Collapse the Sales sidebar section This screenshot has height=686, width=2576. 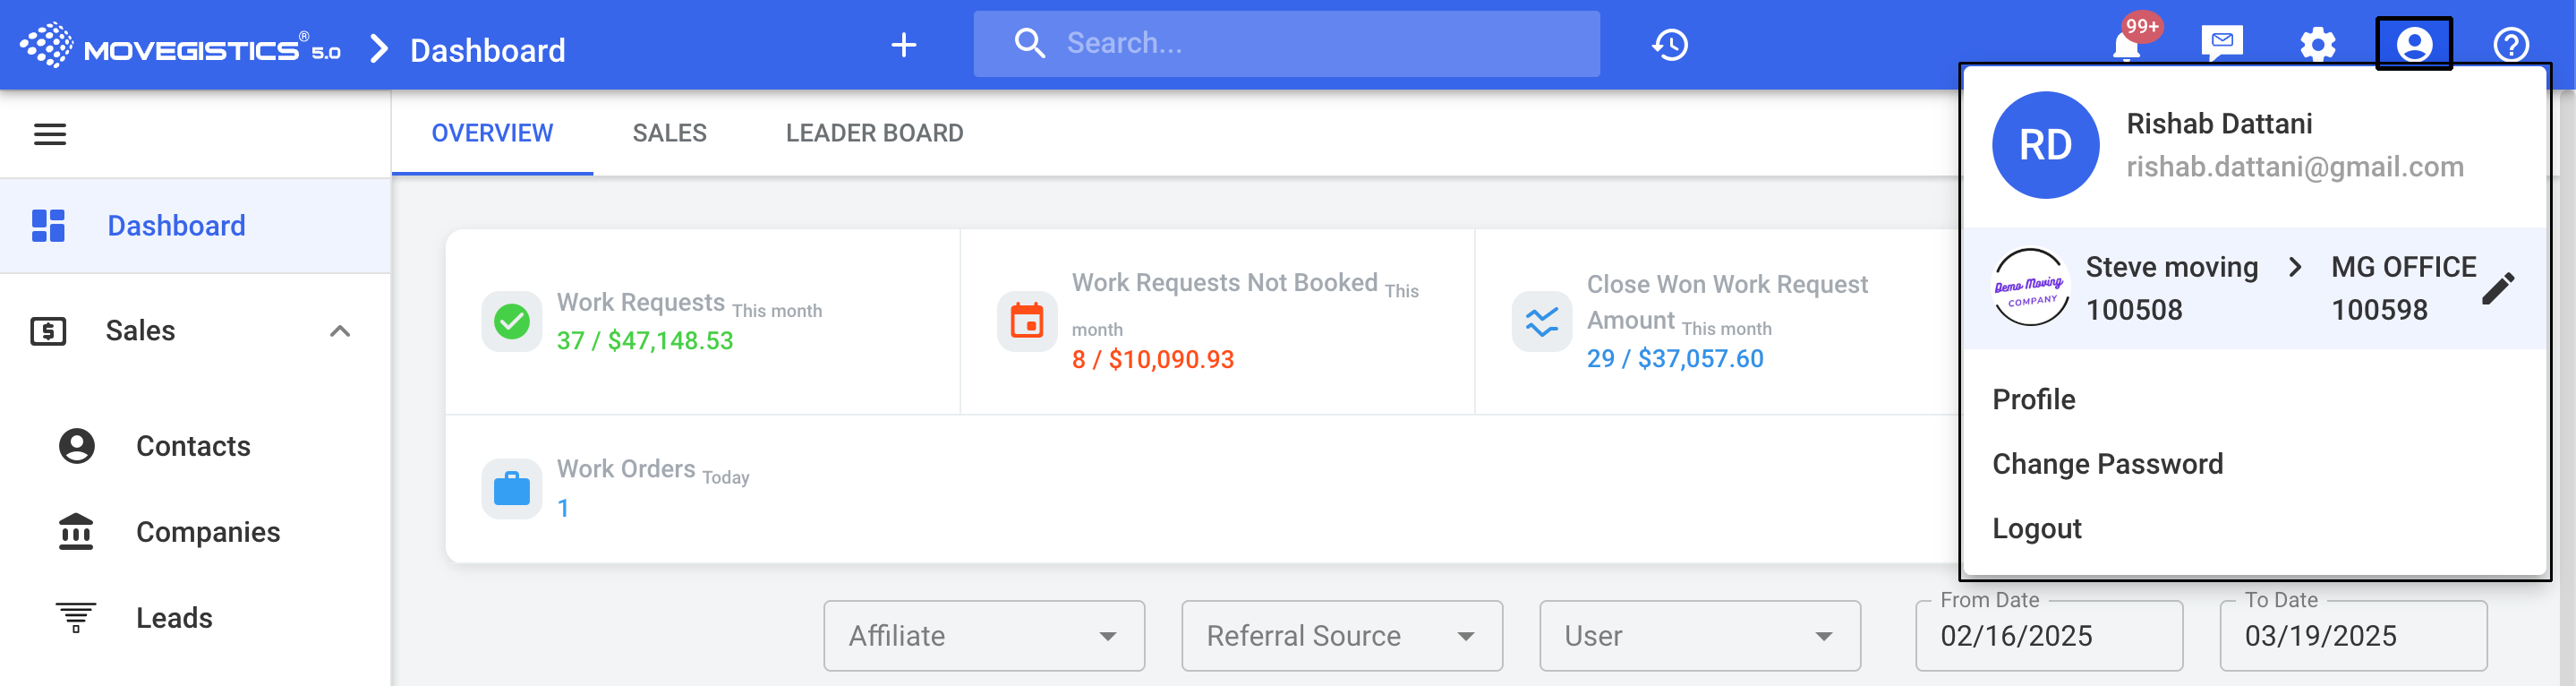tap(340, 331)
